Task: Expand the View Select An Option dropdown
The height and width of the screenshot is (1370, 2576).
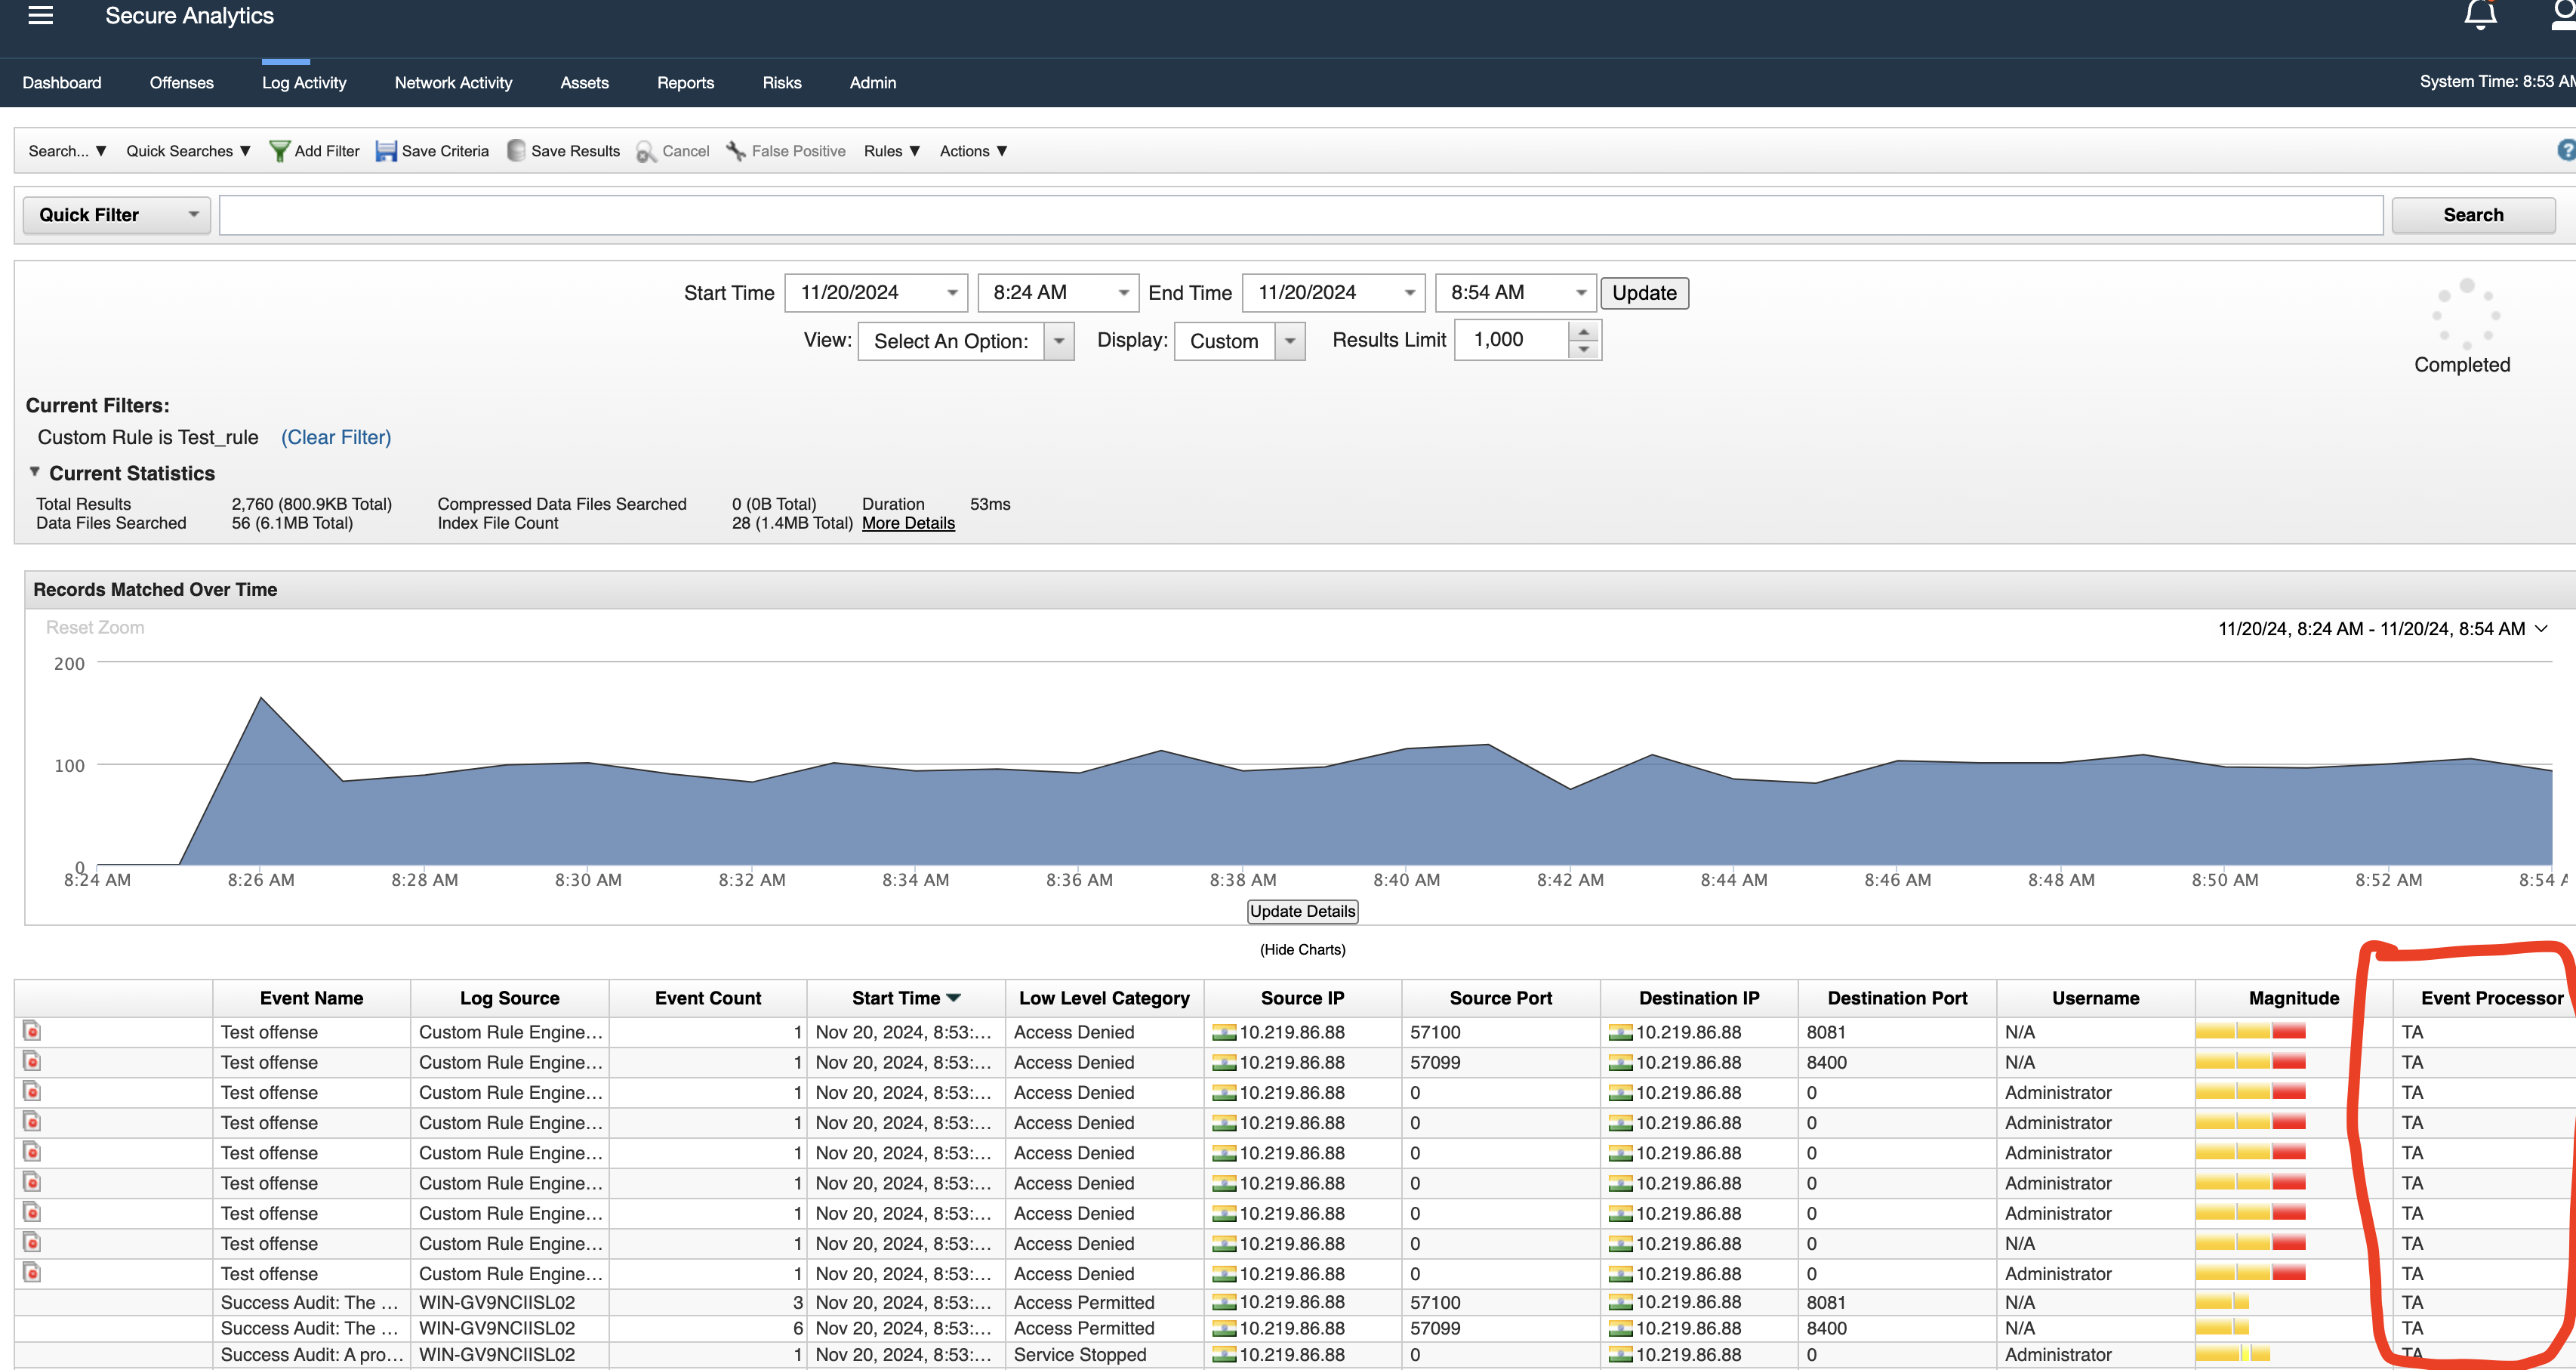Action: (965, 341)
